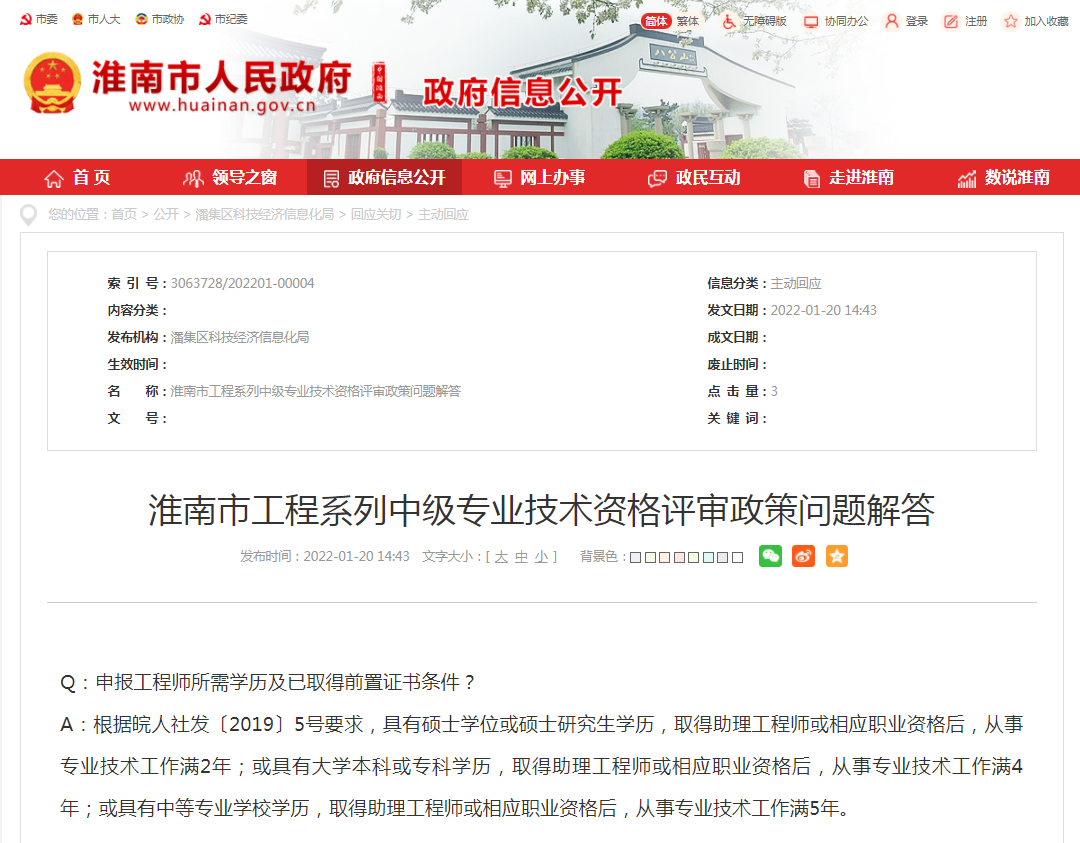This screenshot has width=1080, height=843.
Task: Select the 领导之窗 navigation item
Action: pyautogui.click(x=222, y=177)
